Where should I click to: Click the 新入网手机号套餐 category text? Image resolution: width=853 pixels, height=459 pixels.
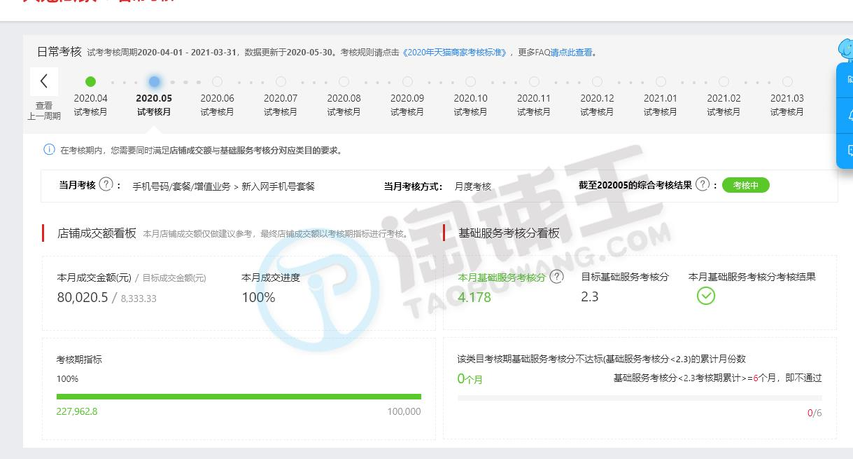pyautogui.click(x=277, y=186)
